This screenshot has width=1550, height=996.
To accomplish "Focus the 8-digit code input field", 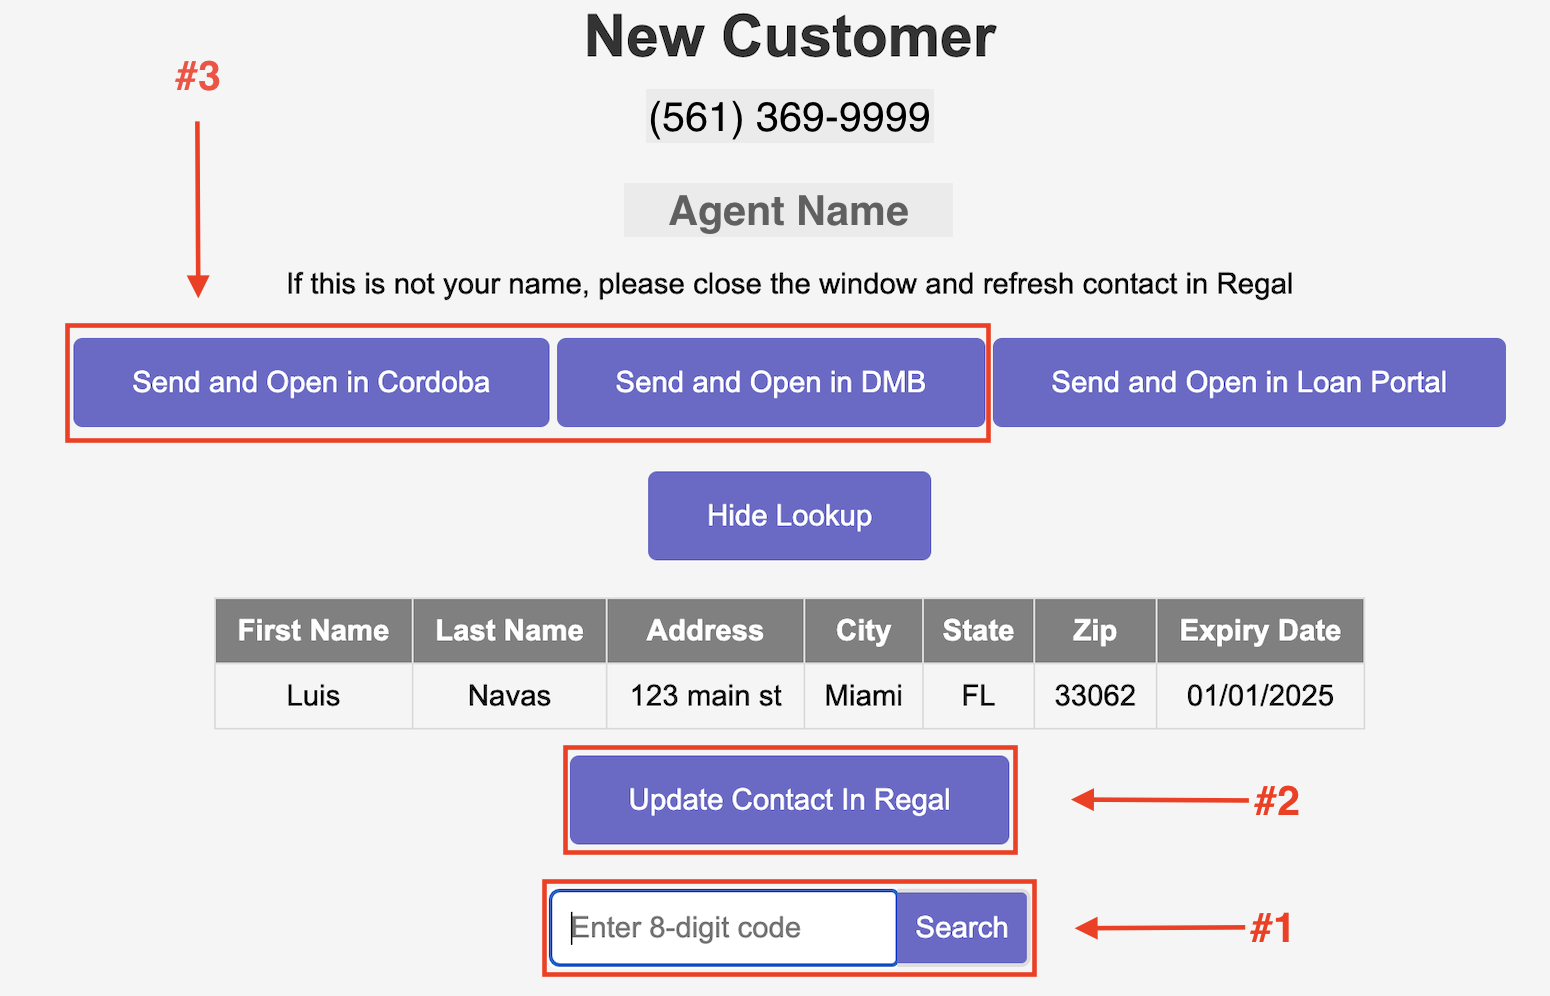I will click(x=724, y=928).
